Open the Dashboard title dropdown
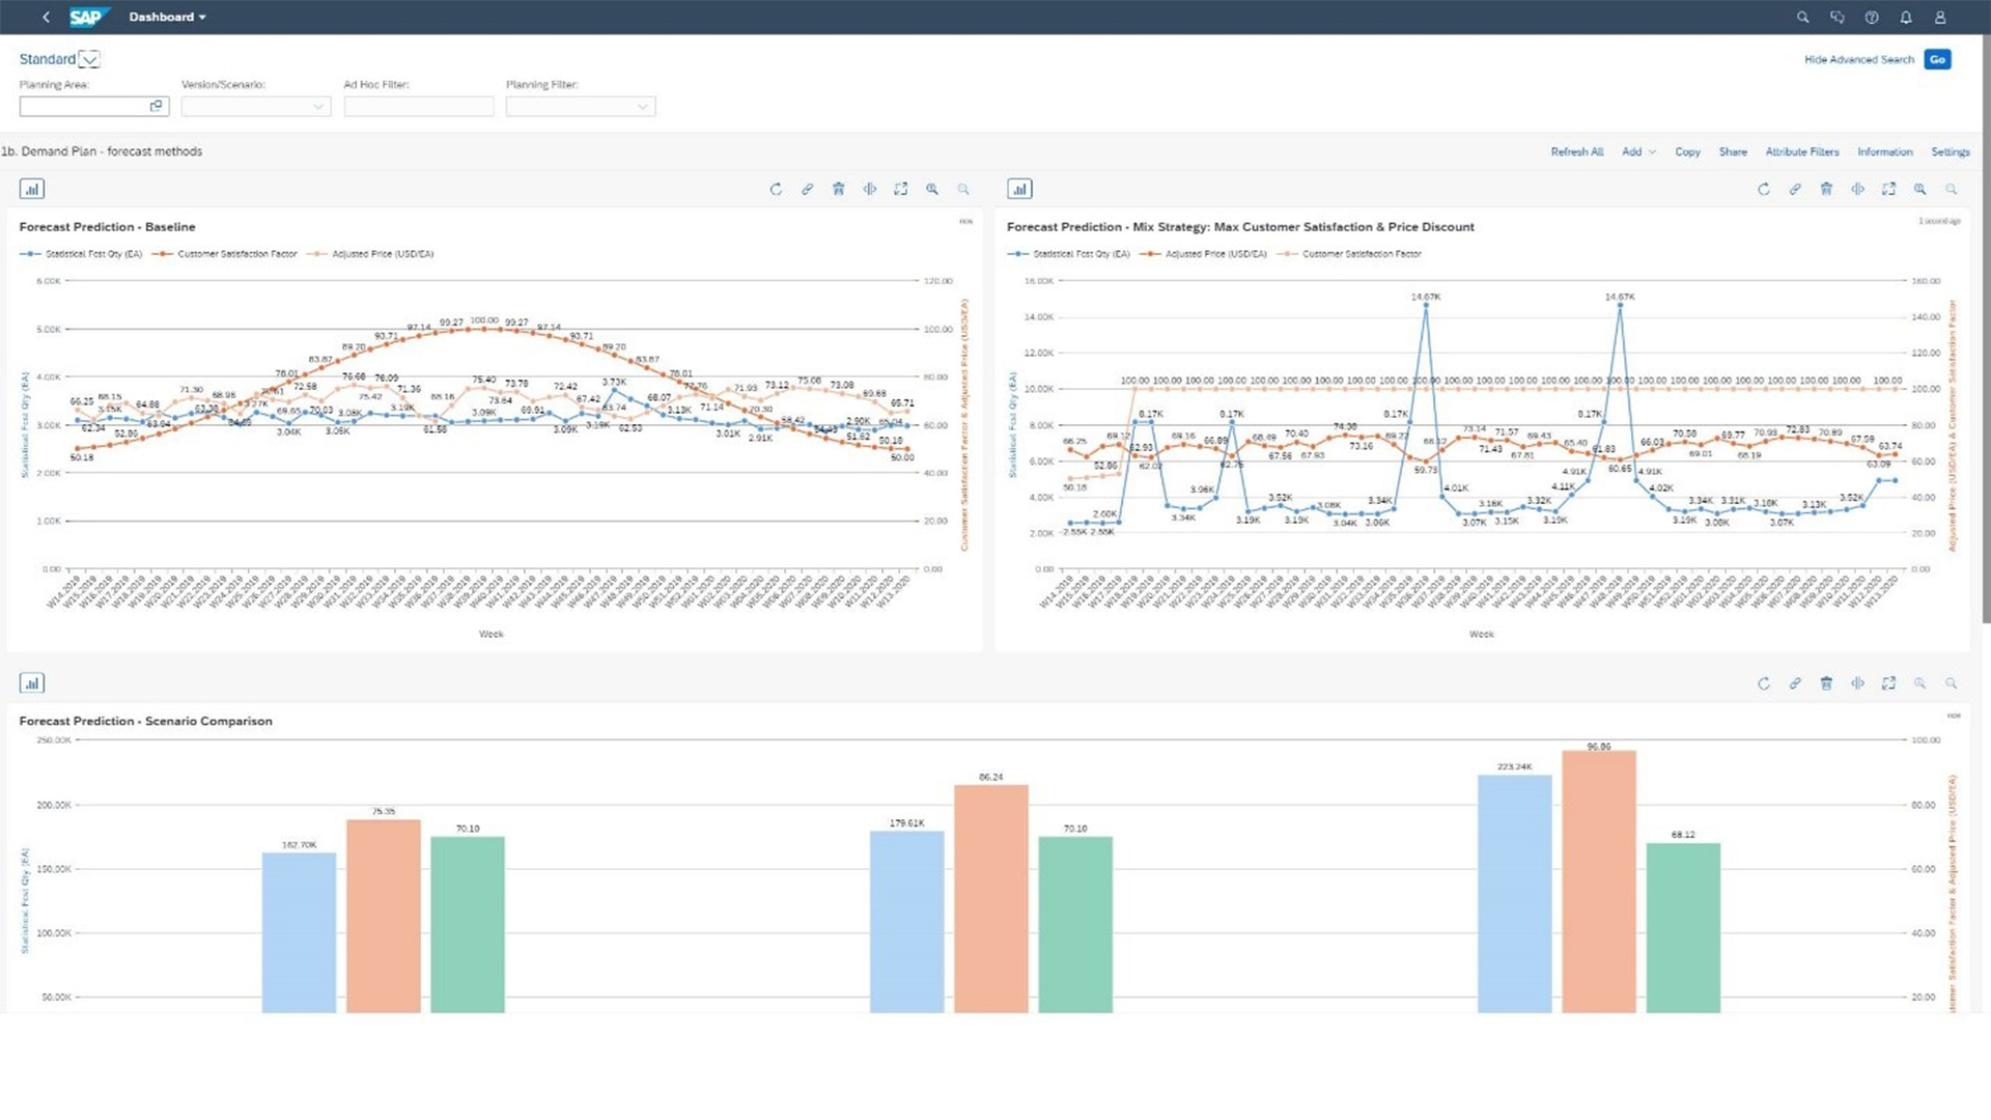Image resolution: width=1991 pixels, height=1120 pixels. point(167,17)
